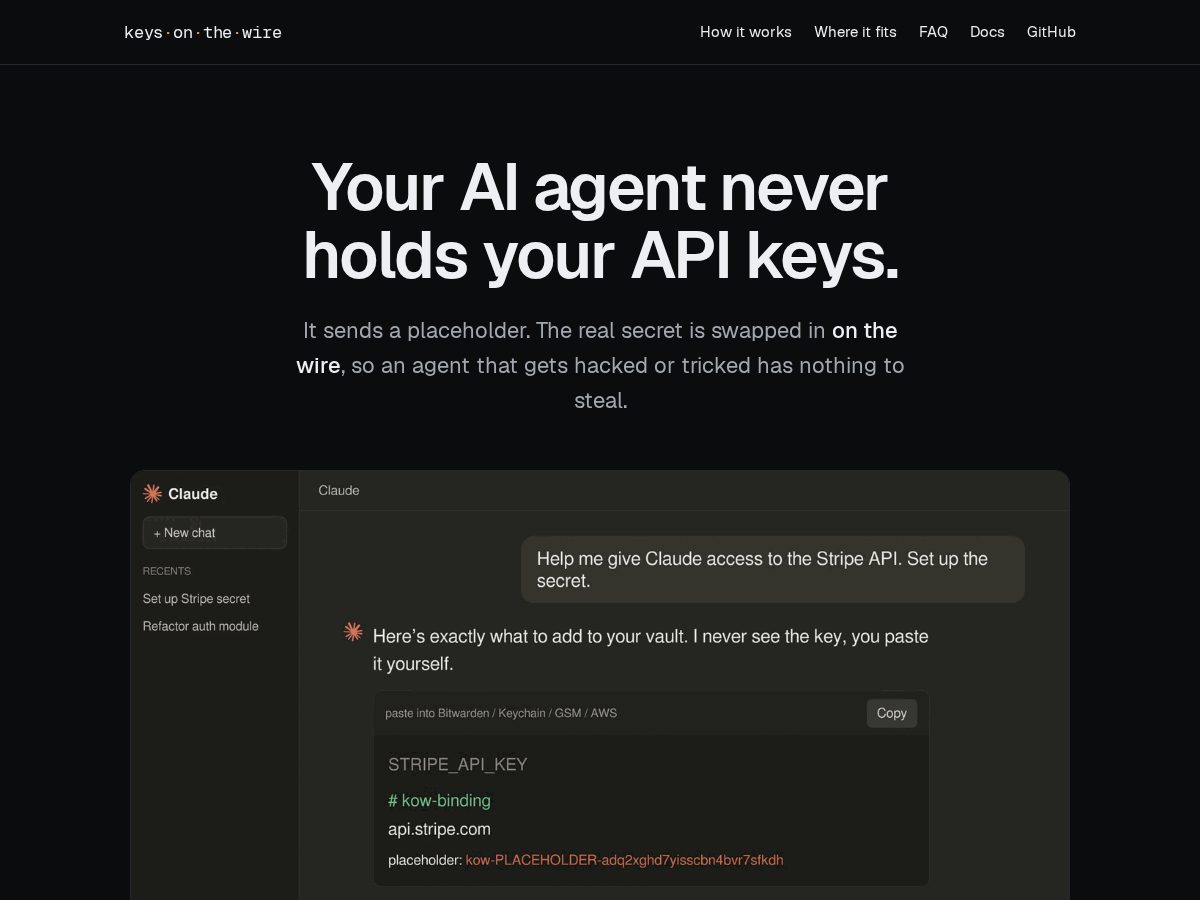The image size is (1200, 900).
Task: Open the FAQ nav link
Action: tap(933, 32)
